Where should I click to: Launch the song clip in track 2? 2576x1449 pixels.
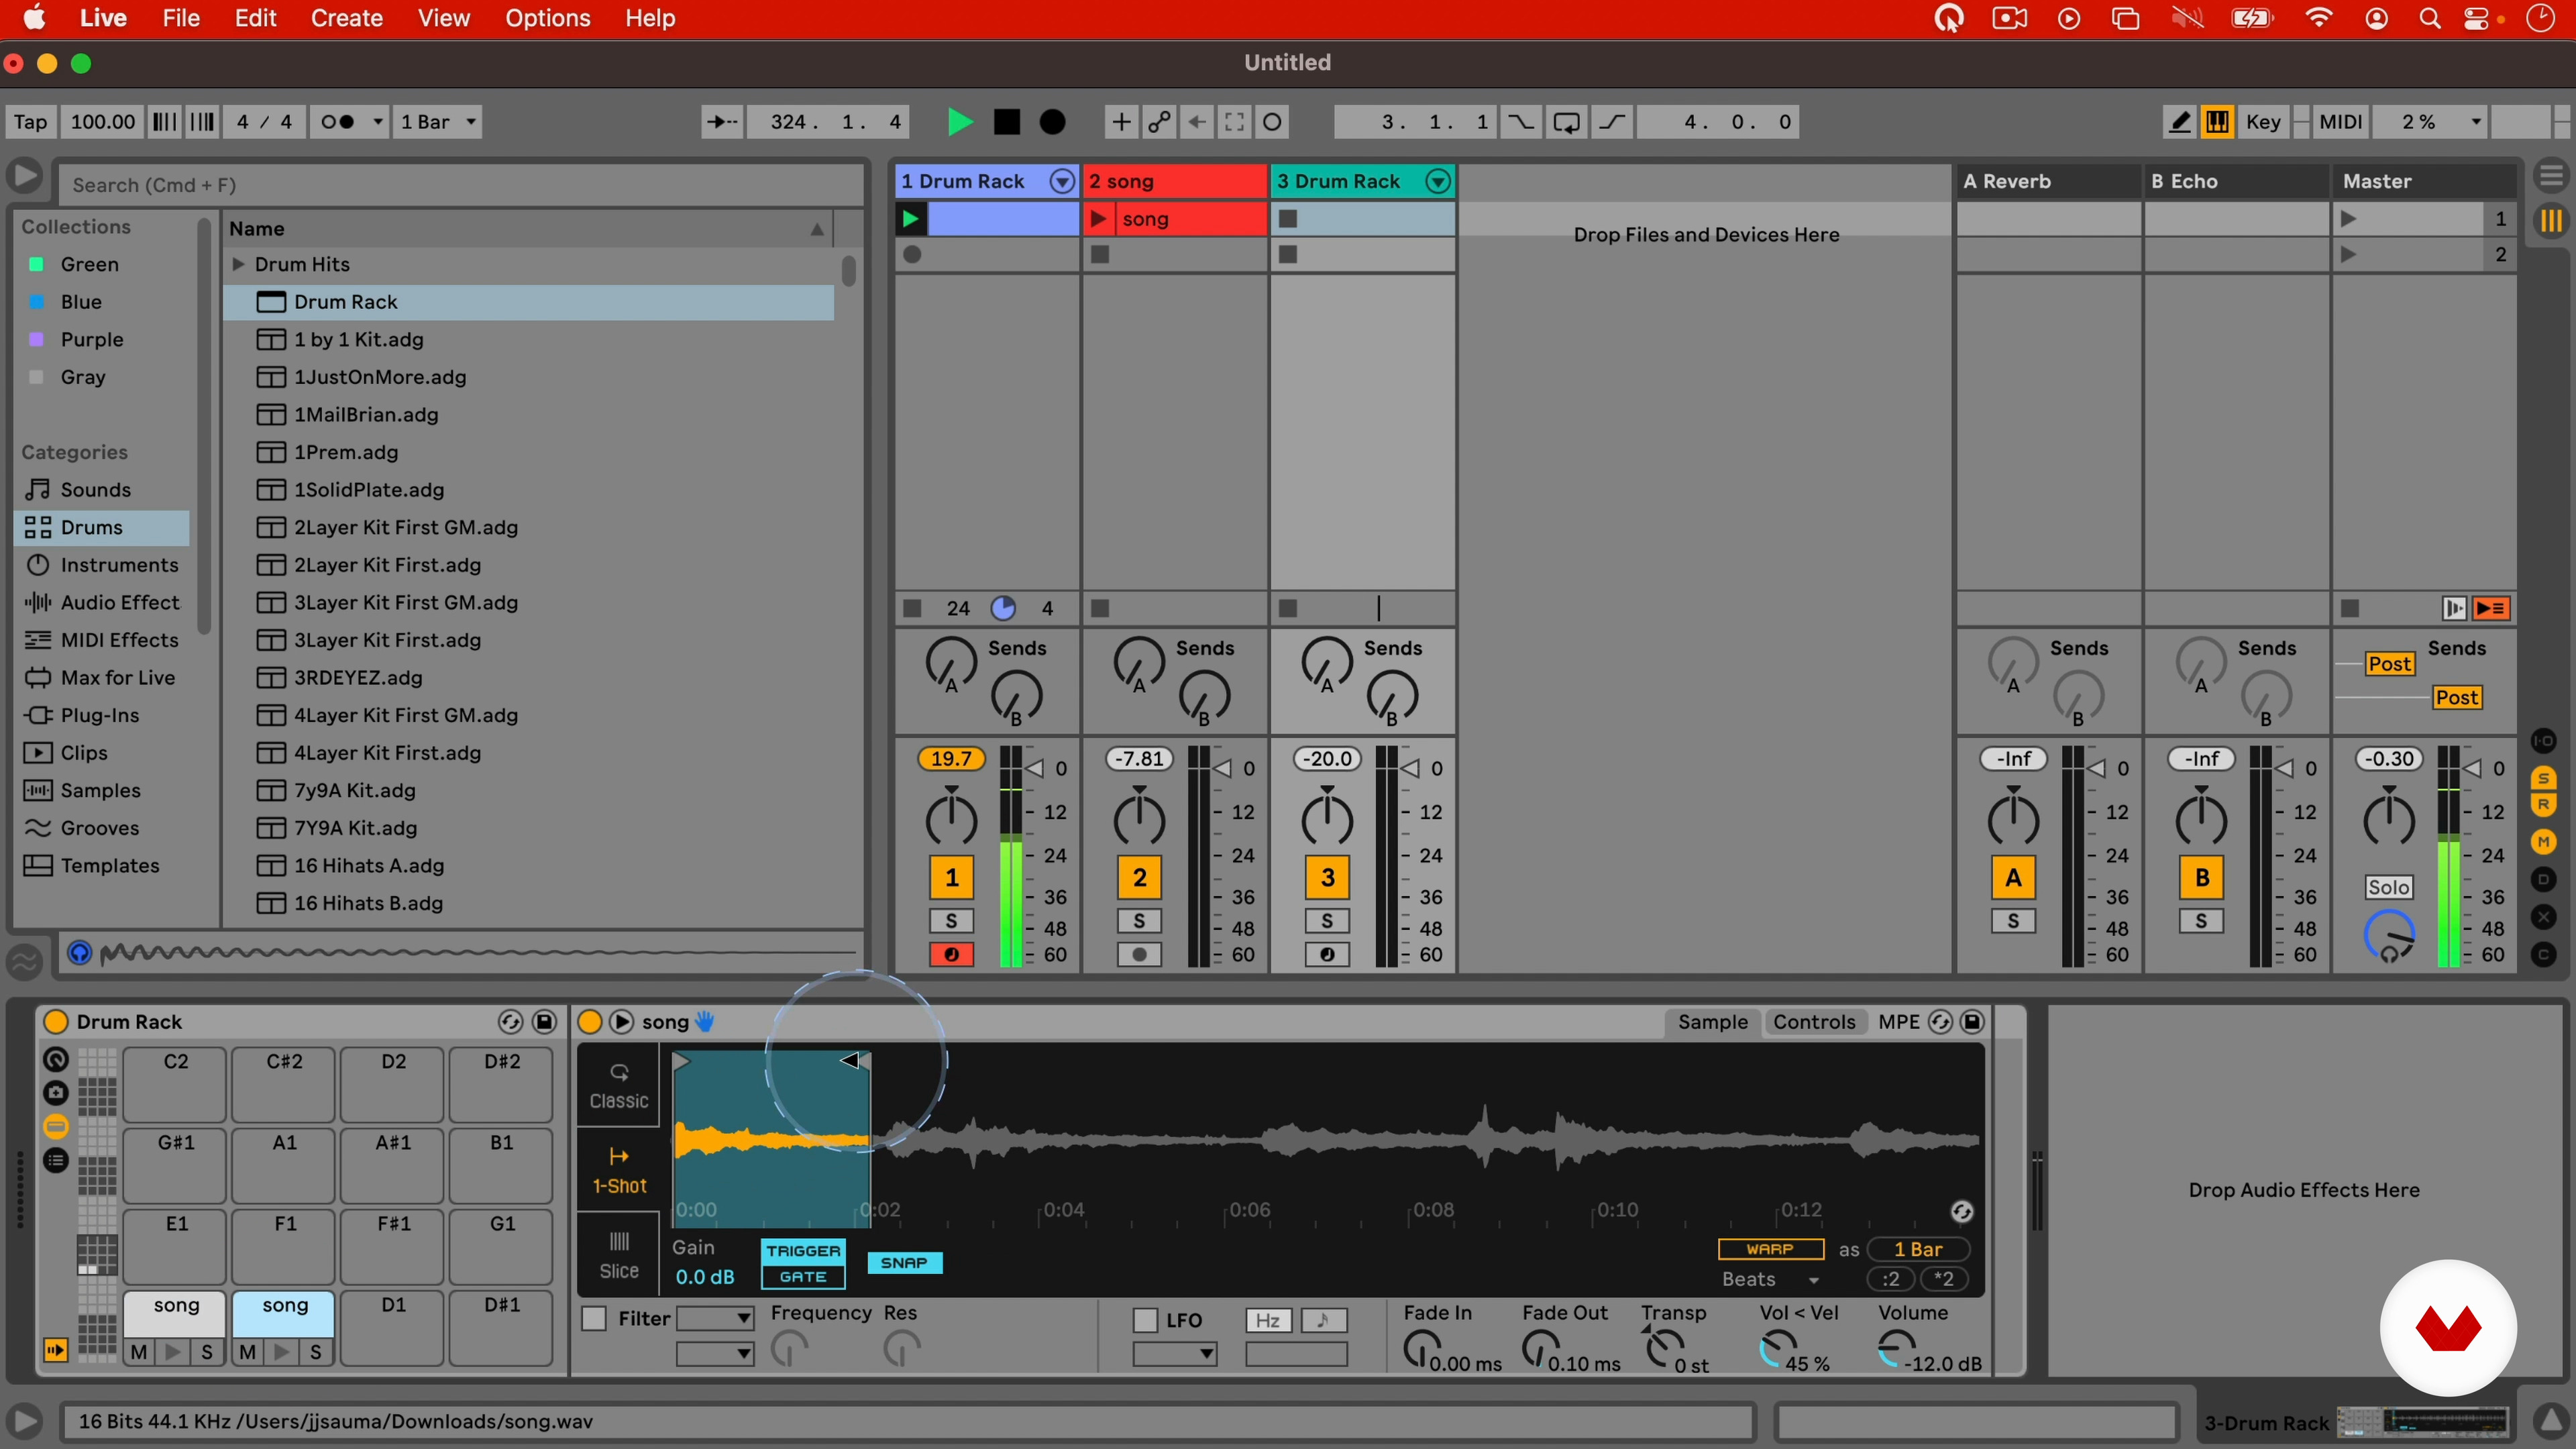coord(1098,218)
